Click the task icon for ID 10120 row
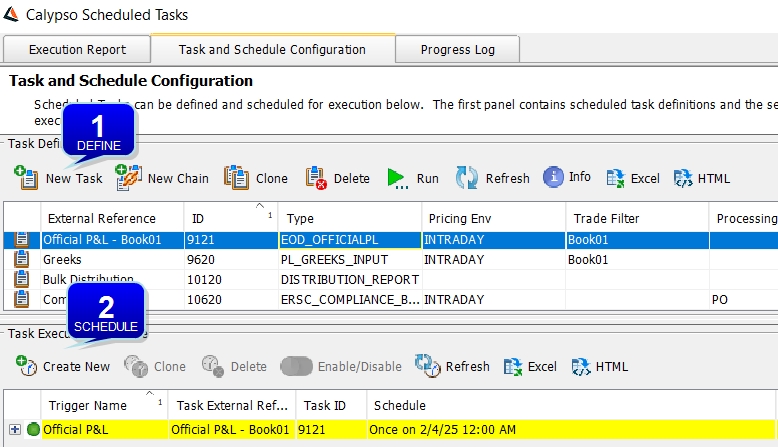Viewport: 778px width, 447px height. coord(21,279)
